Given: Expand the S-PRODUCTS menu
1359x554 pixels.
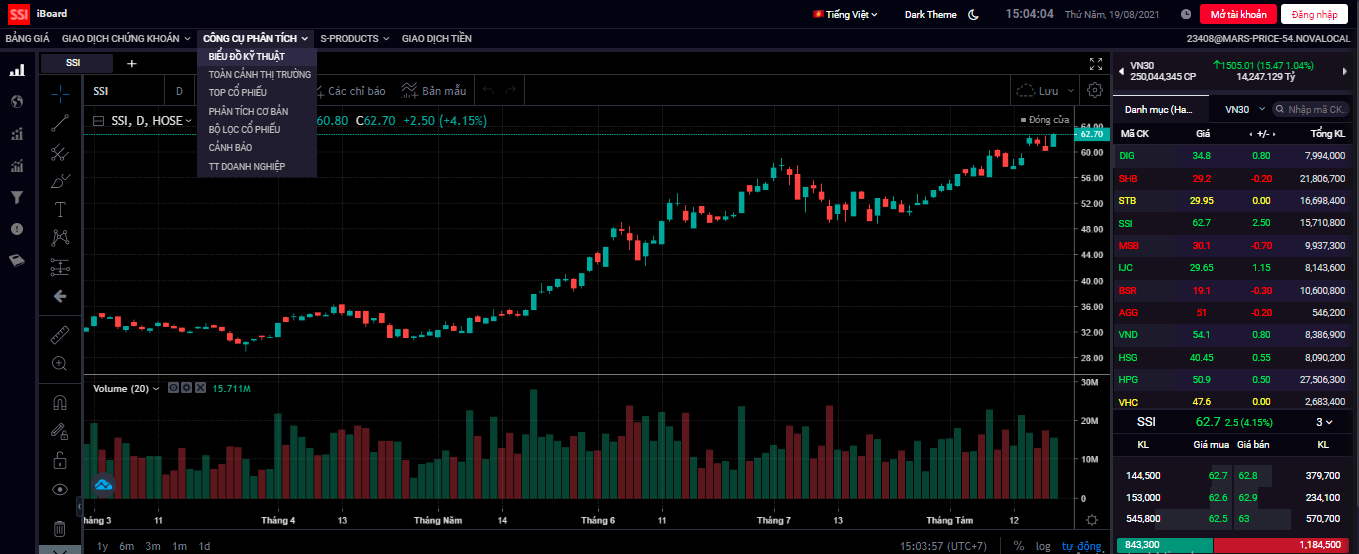Looking at the screenshot, I should click(x=355, y=38).
